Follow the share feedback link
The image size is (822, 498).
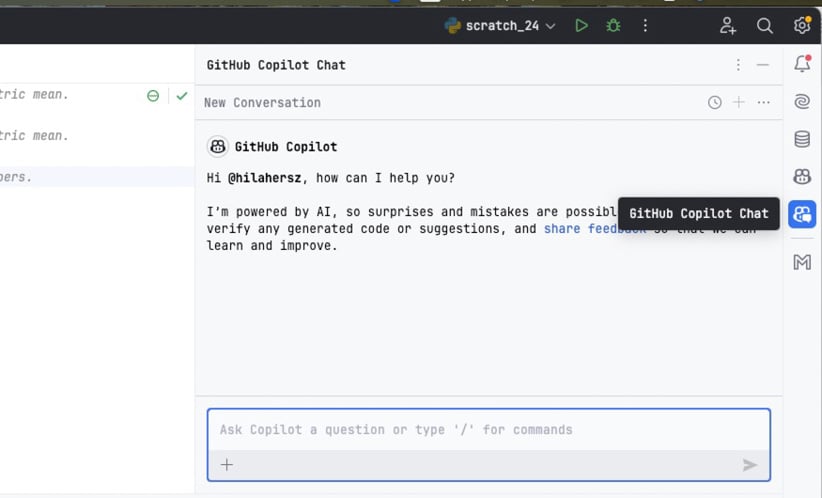point(595,229)
